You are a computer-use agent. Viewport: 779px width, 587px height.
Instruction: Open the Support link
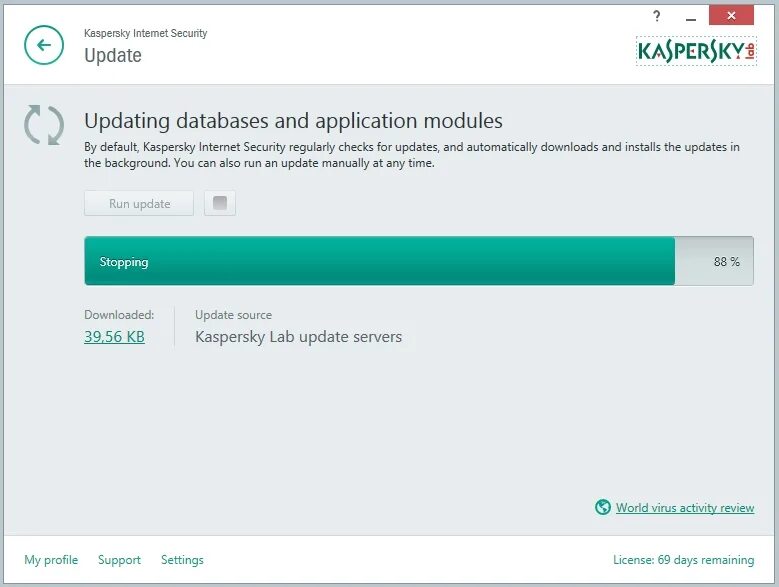point(119,560)
